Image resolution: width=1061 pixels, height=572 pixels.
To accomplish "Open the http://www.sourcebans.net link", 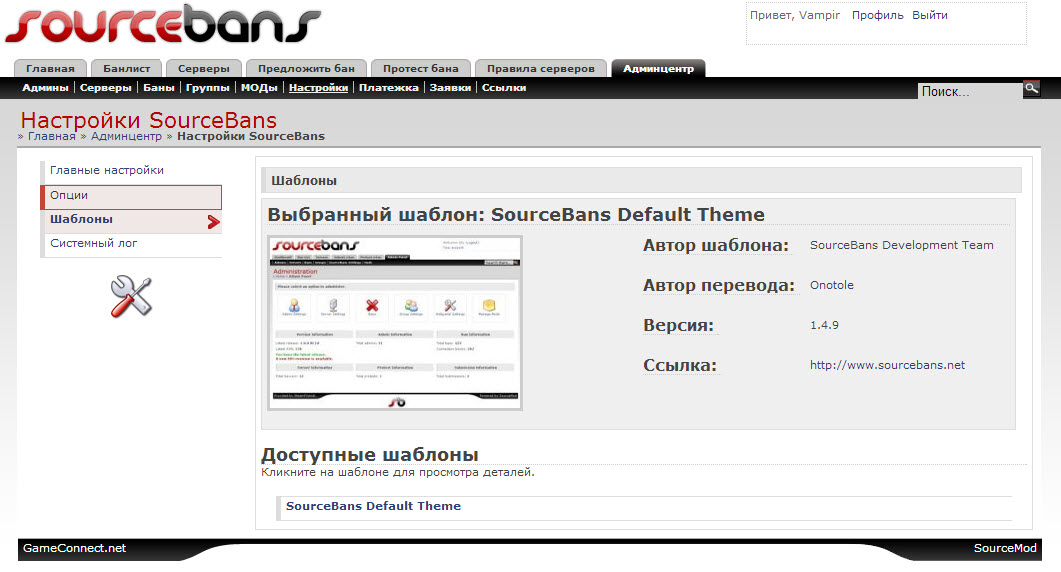I will (887, 365).
